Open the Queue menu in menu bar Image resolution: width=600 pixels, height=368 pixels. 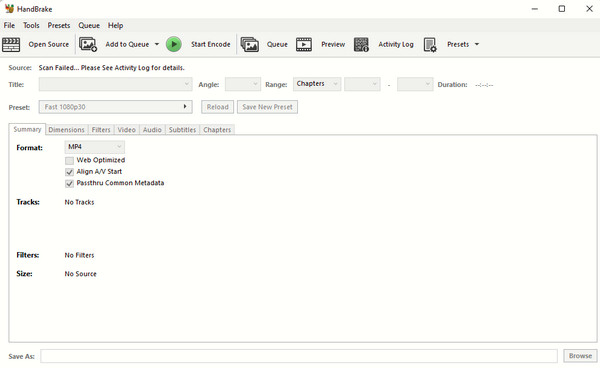pyautogui.click(x=89, y=25)
